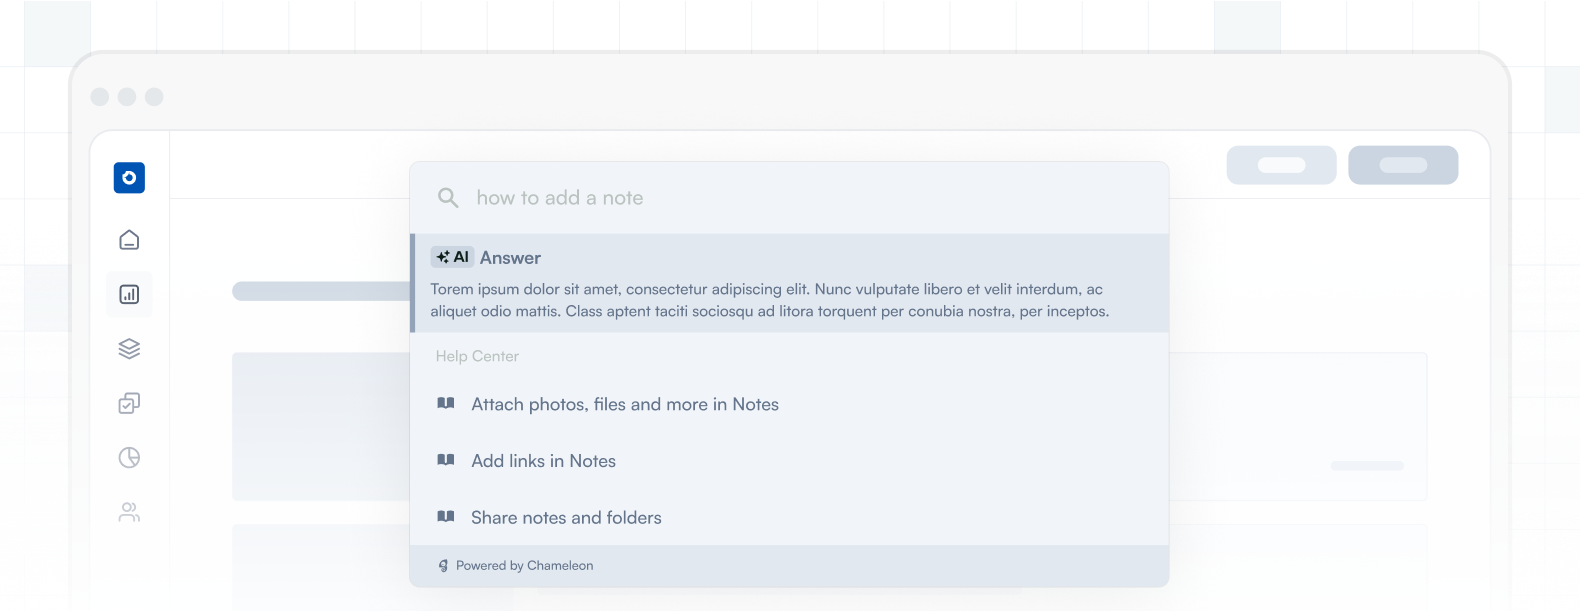Select the users icon in sidebar
The width and height of the screenshot is (1580, 611).
pyautogui.click(x=129, y=512)
